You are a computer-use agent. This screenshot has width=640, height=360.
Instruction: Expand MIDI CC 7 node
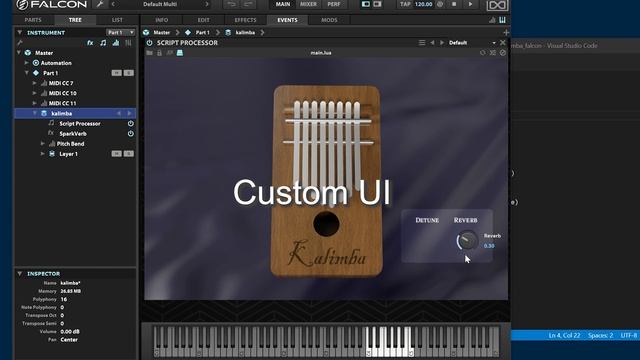34,83
